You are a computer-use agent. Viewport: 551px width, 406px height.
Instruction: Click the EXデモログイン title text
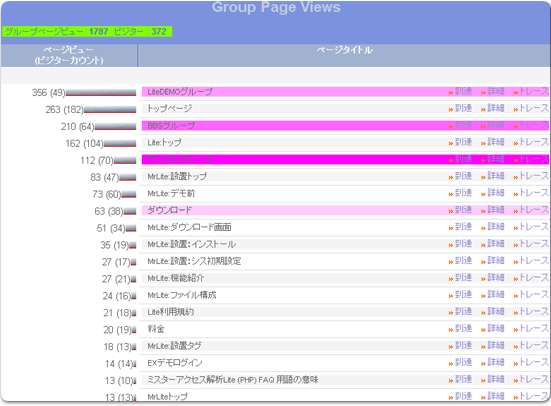tap(175, 362)
